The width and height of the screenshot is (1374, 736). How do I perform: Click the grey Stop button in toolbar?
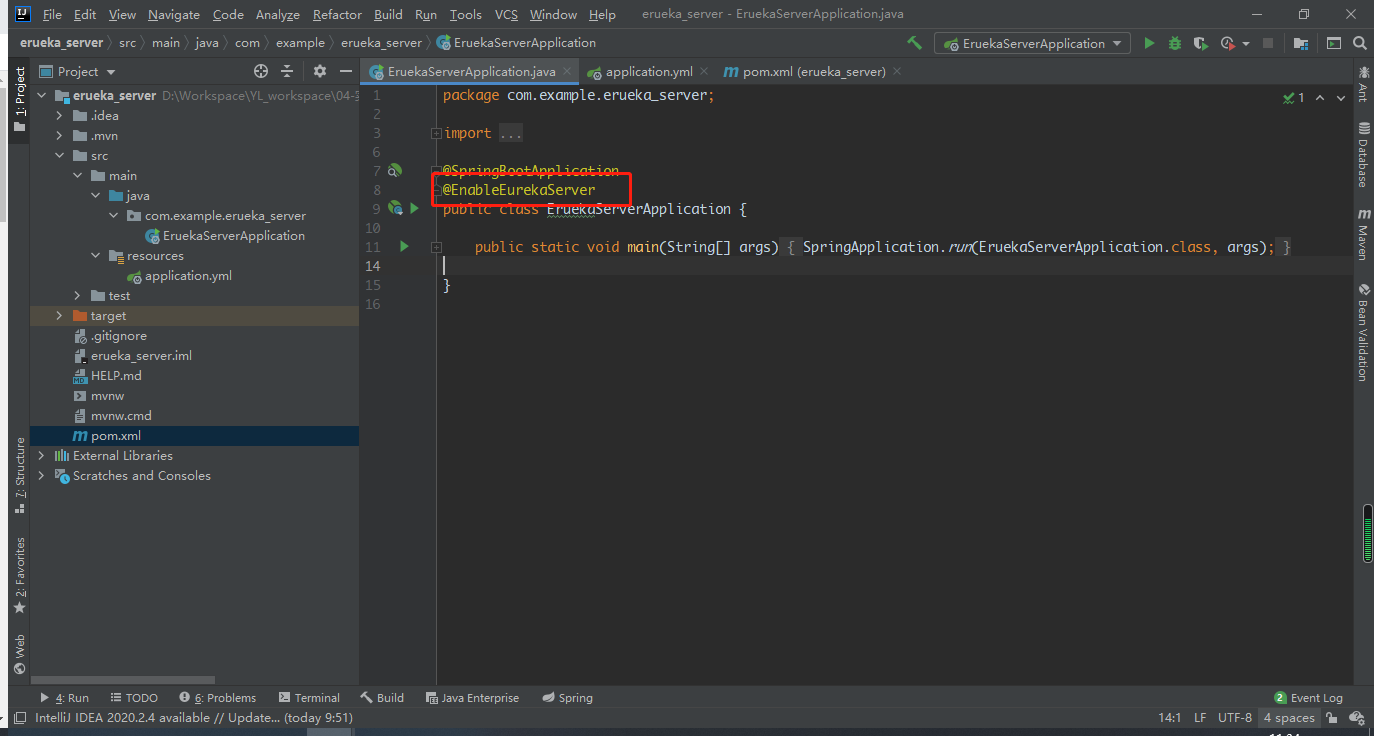click(1268, 43)
